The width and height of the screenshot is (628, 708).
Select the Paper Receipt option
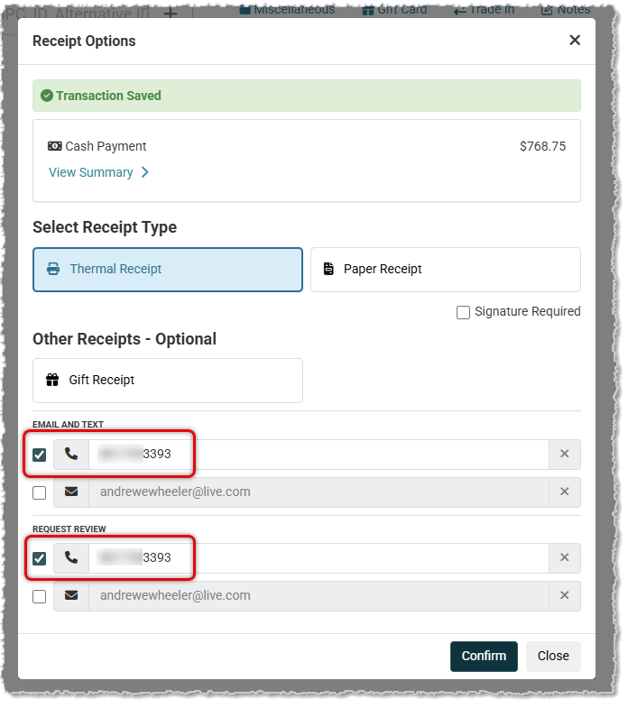click(445, 270)
